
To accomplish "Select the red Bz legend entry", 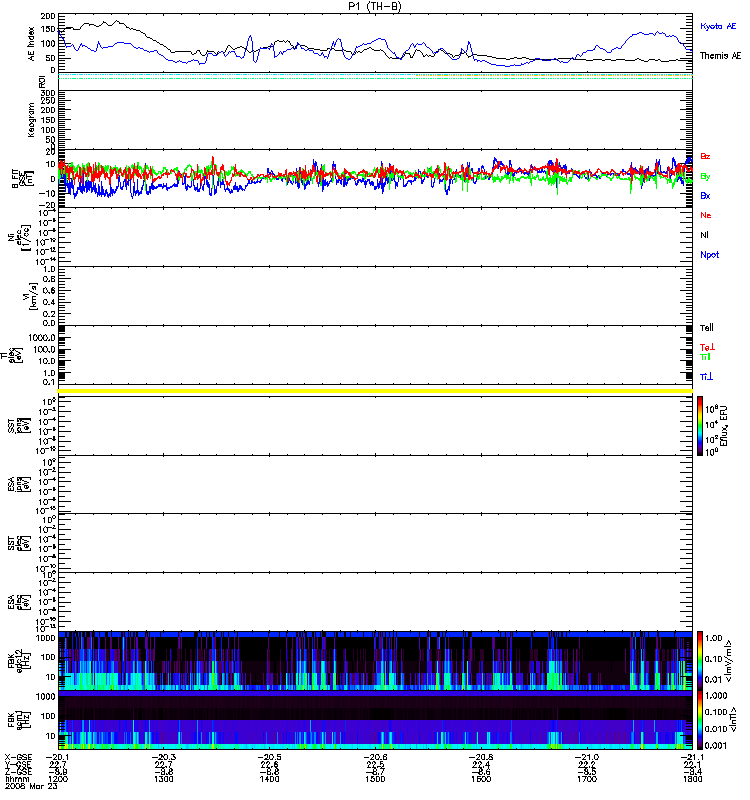I will tap(706, 157).
